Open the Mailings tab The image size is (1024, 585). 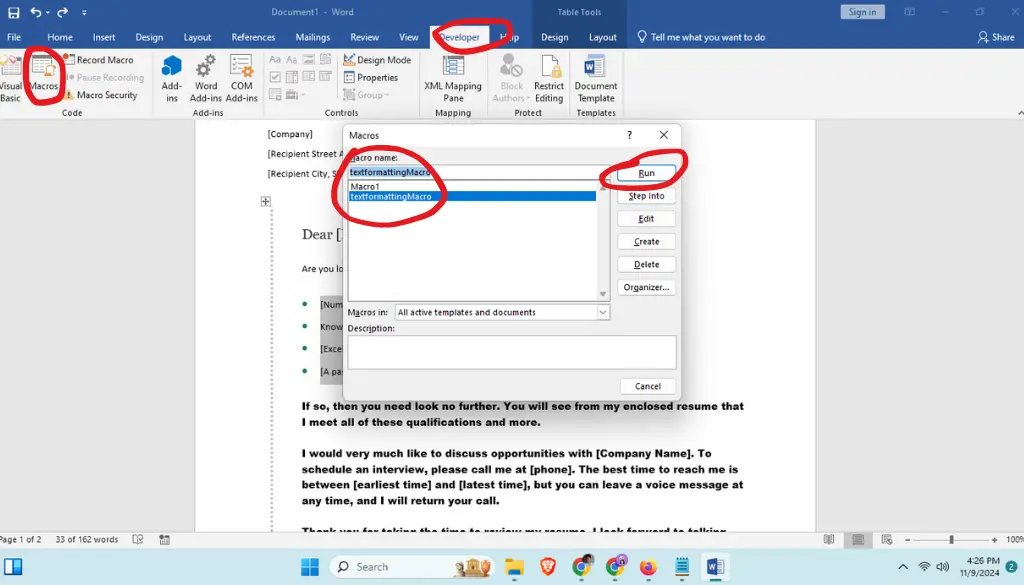[x=313, y=37]
